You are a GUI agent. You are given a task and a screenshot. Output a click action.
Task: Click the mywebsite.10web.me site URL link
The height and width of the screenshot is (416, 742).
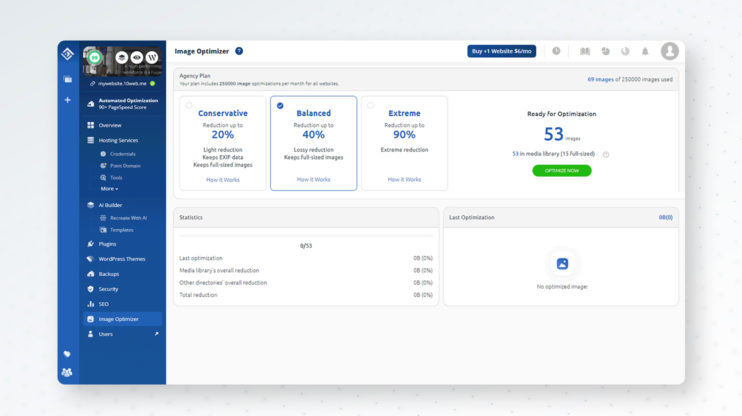click(x=122, y=83)
